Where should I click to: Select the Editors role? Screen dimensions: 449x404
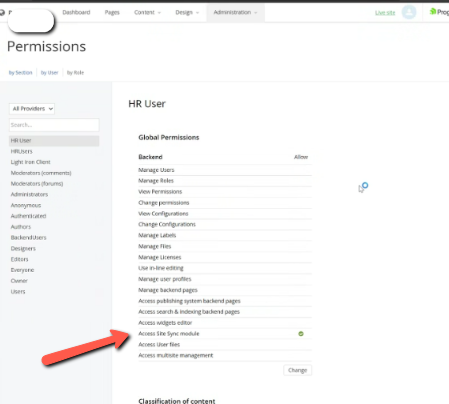19,259
